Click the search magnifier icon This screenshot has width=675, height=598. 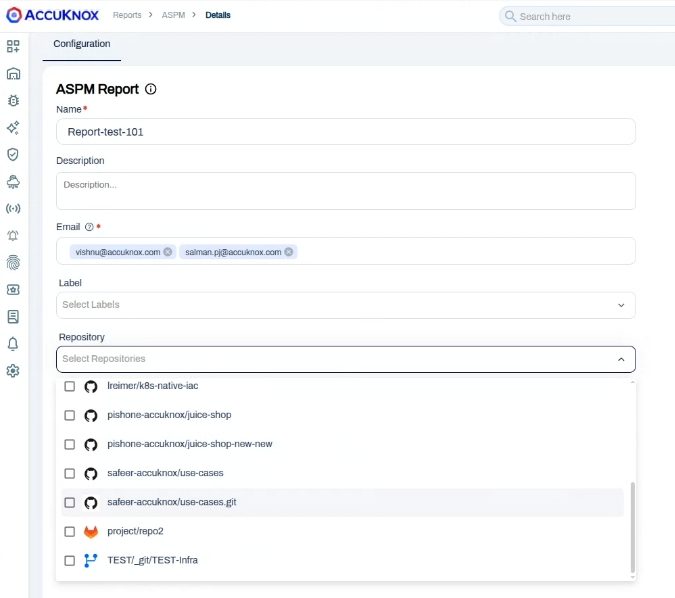(510, 16)
